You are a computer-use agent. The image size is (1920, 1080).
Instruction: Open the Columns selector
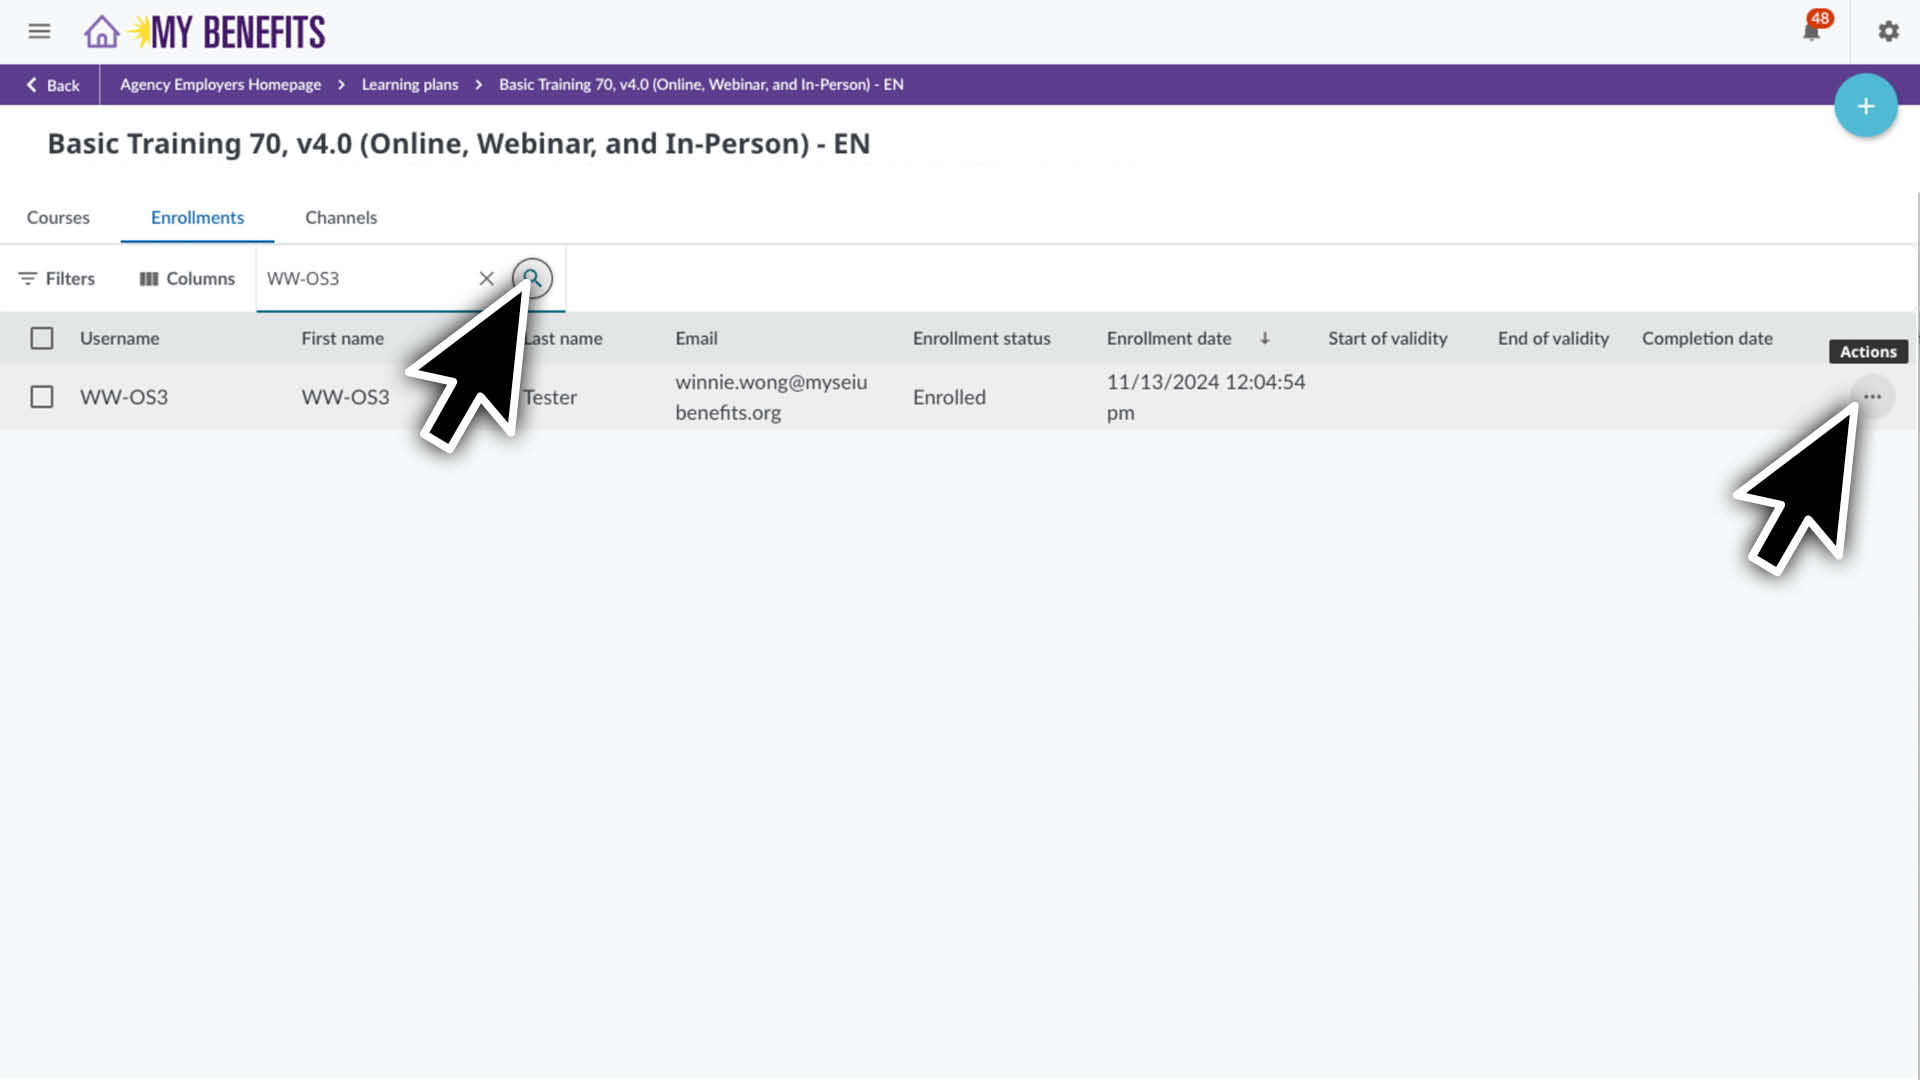point(186,278)
